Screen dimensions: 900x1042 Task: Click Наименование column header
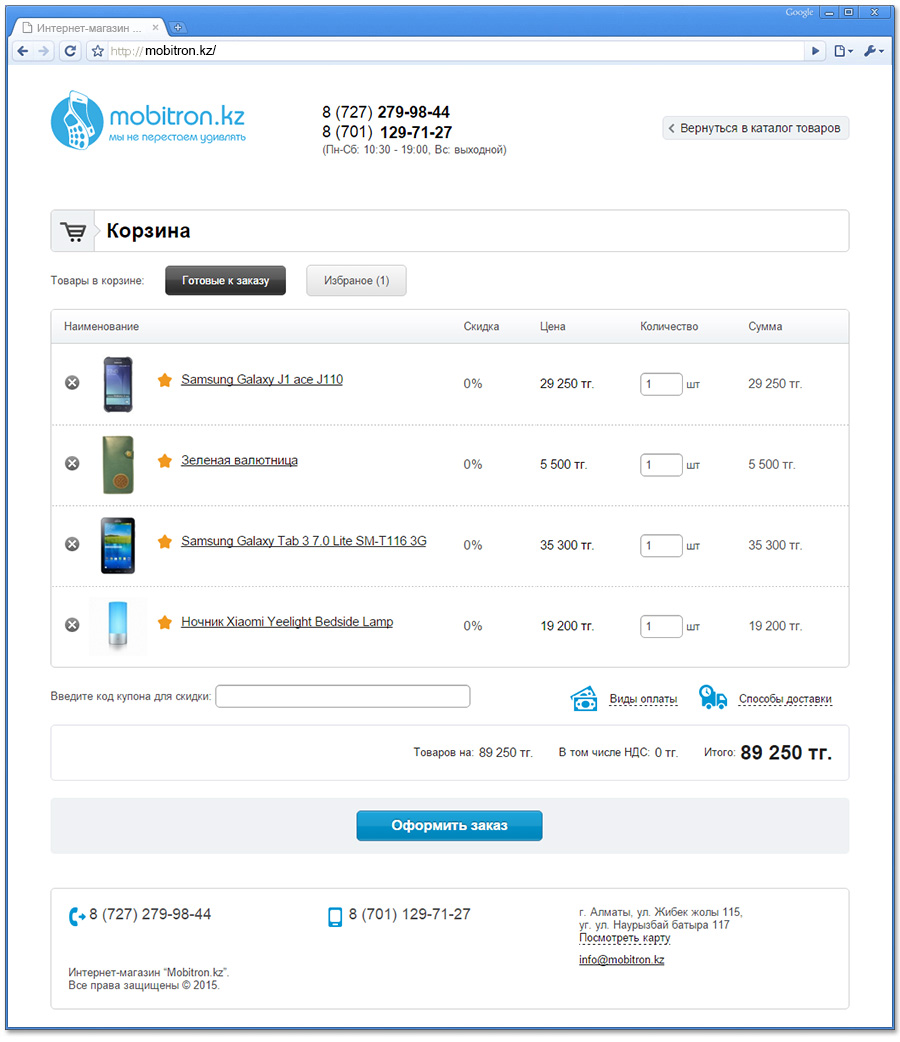[102, 326]
